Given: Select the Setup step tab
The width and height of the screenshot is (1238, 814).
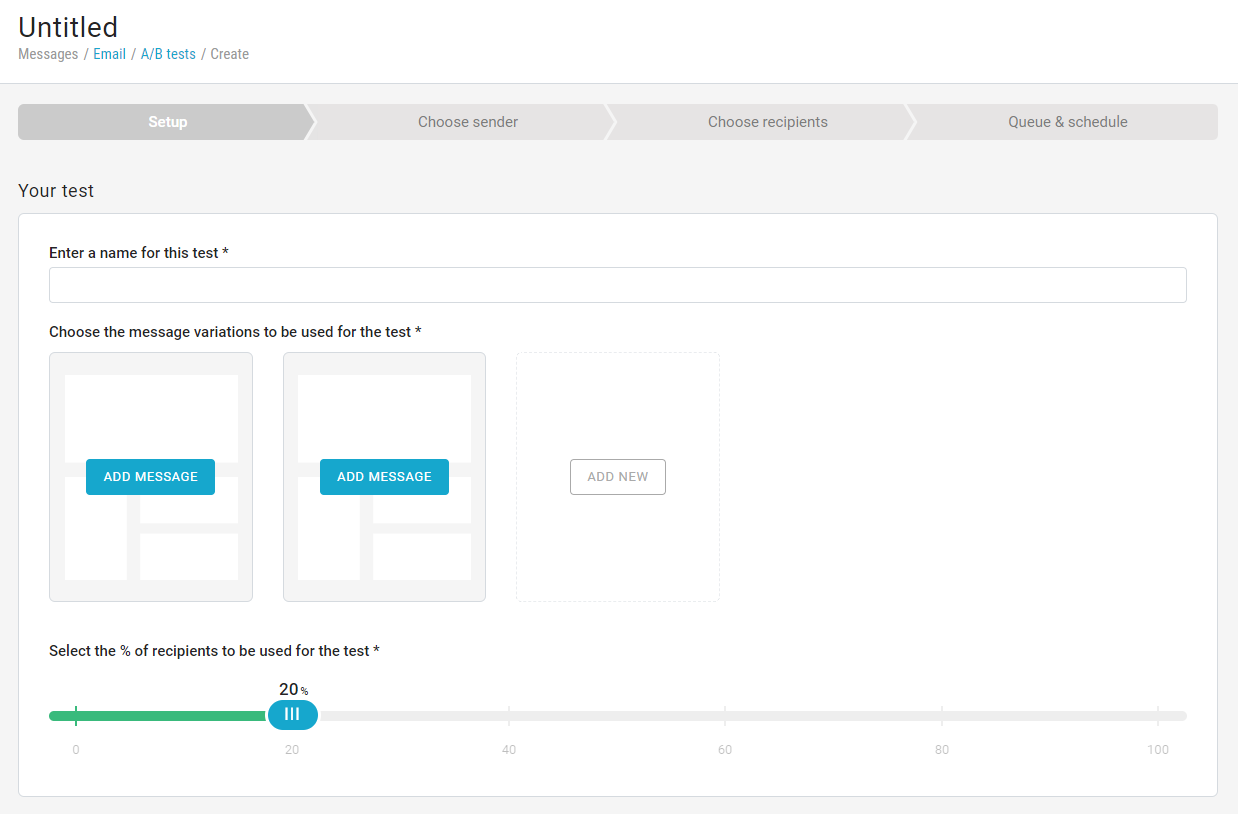Looking at the screenshot, I should tap(167, 122).
